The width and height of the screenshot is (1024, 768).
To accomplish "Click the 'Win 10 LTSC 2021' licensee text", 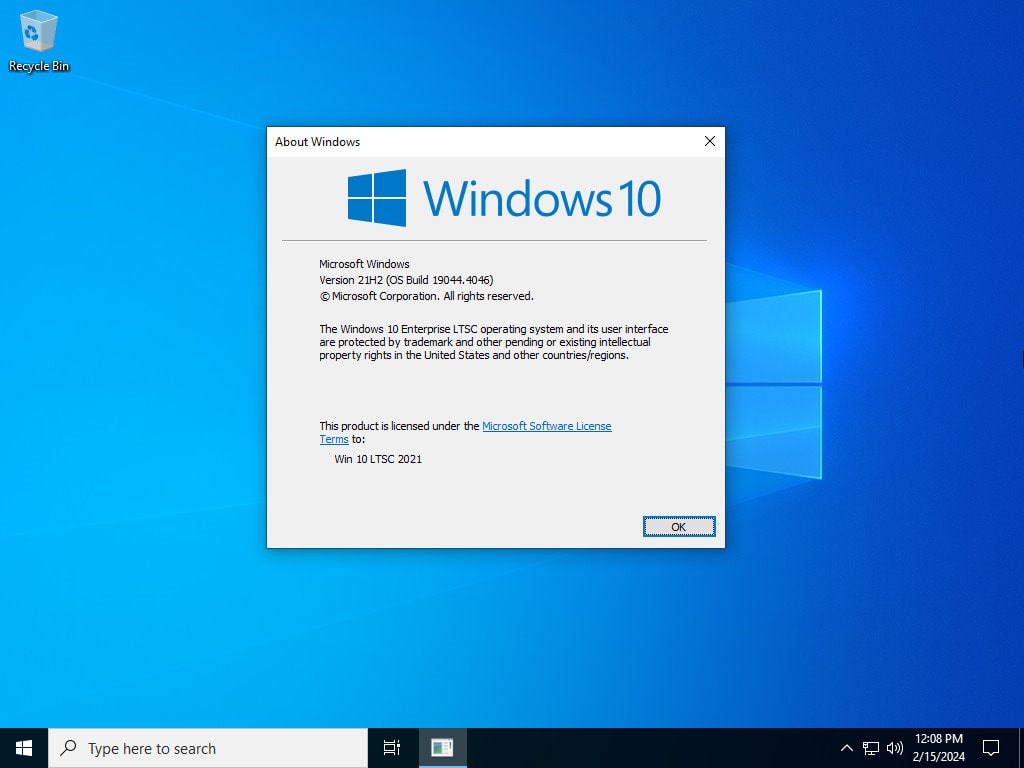I will [378, 459].
